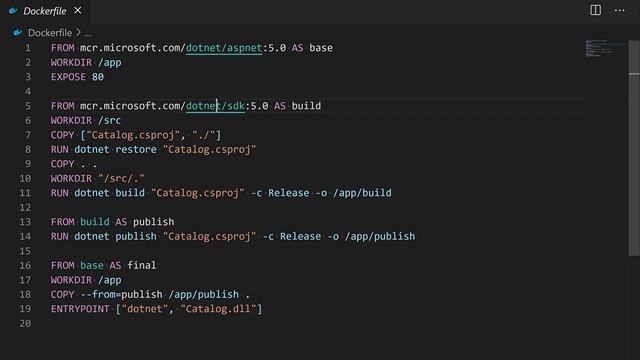
Task: Click the word "restore" on line 8
Action: pyautogui.click(x=136, y=149)
